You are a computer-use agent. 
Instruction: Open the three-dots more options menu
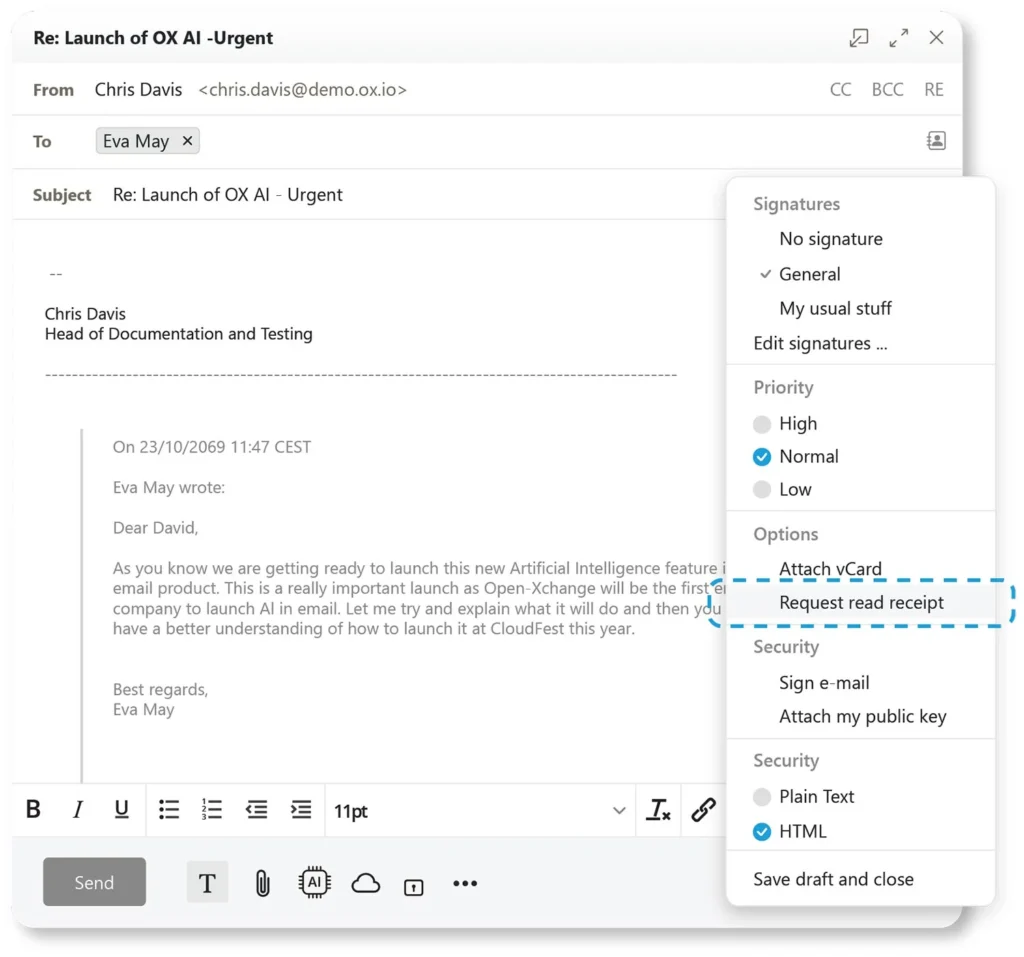(465, 883)
